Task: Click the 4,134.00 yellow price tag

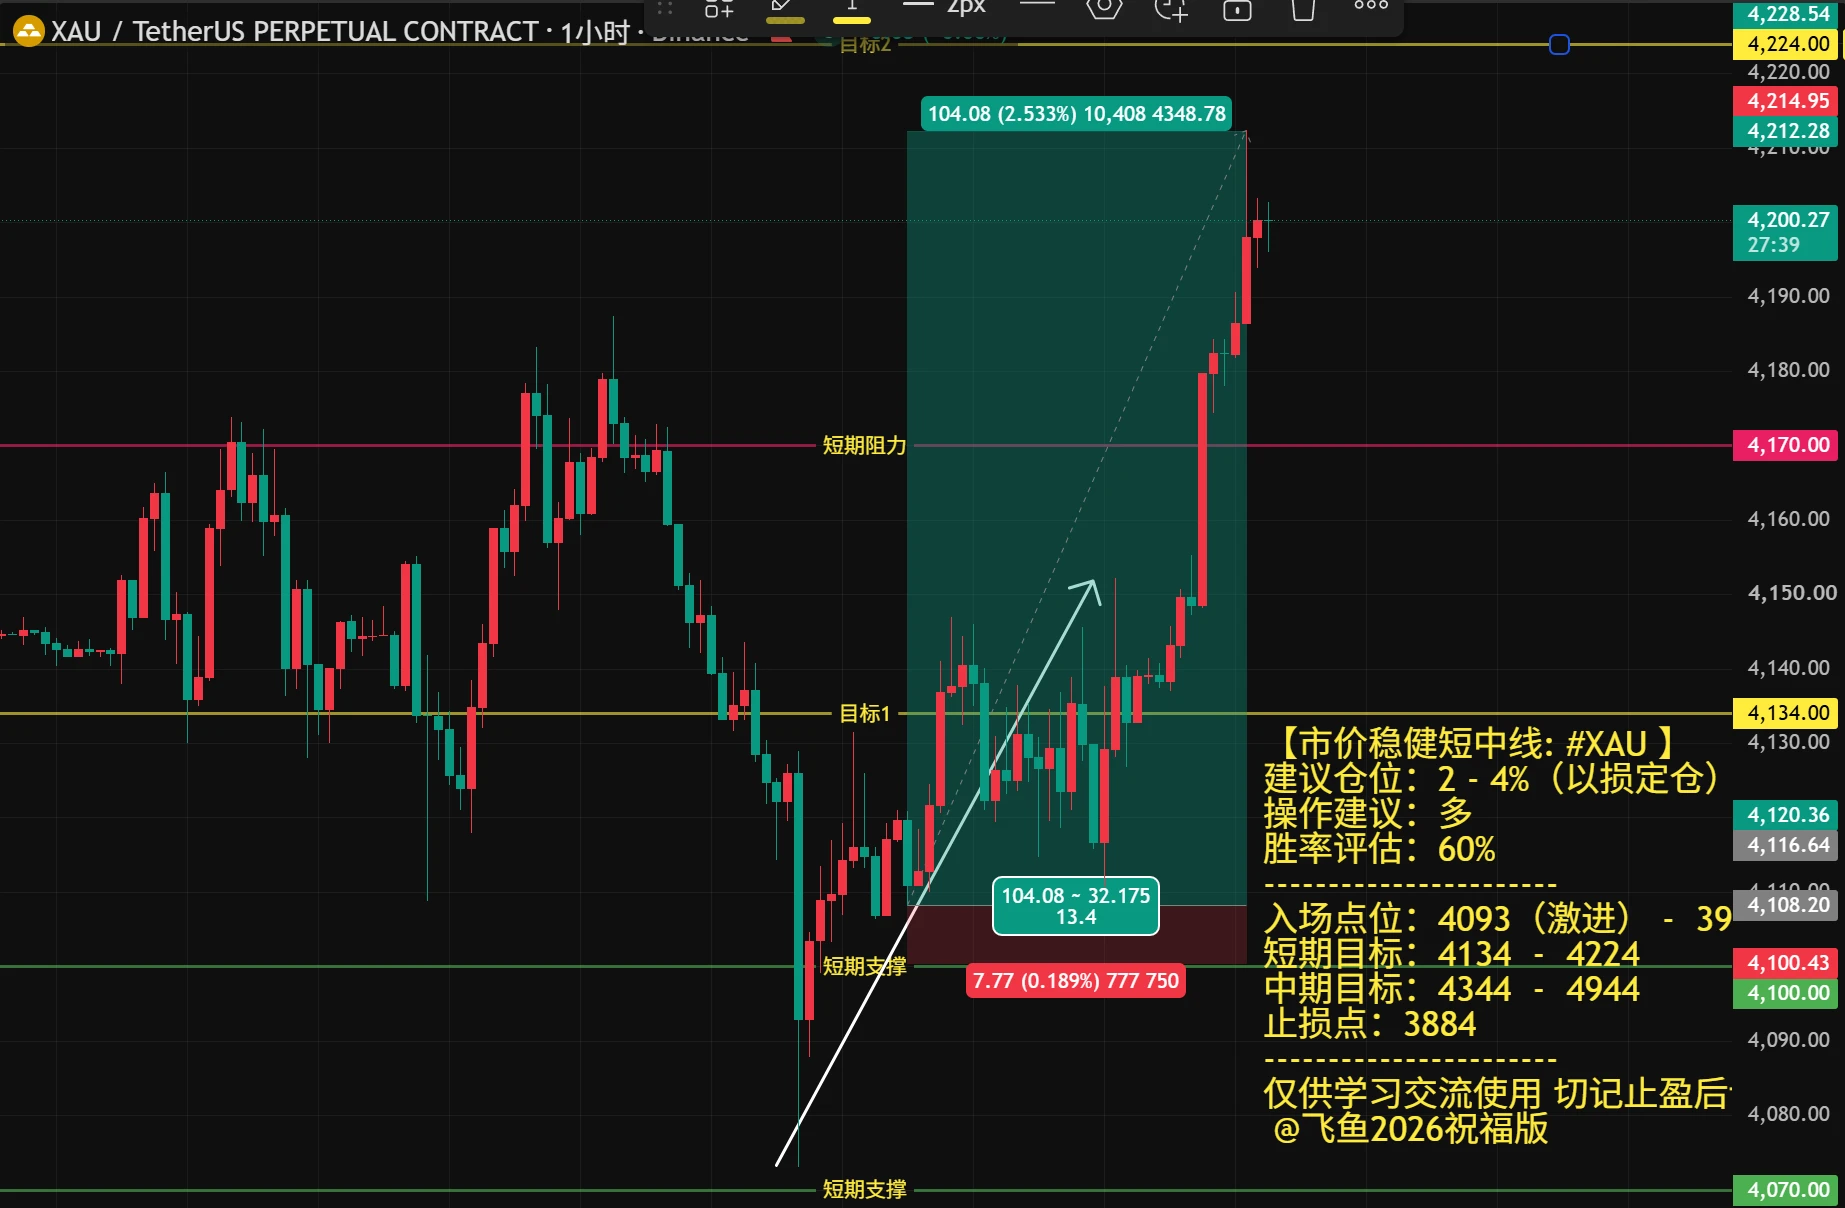Action: [1785, 713]
